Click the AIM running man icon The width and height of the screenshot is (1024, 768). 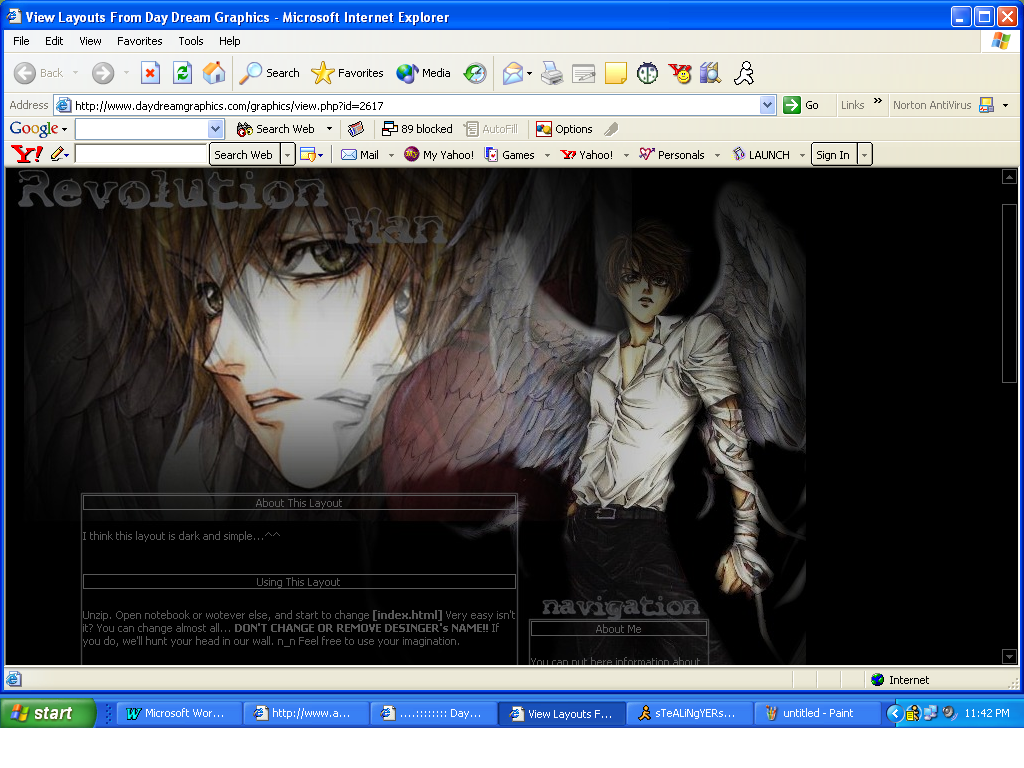(743, 73)
